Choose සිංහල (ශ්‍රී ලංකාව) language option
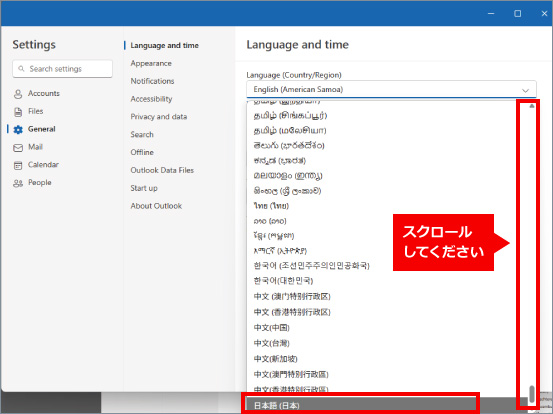 [x=287, y=191]
